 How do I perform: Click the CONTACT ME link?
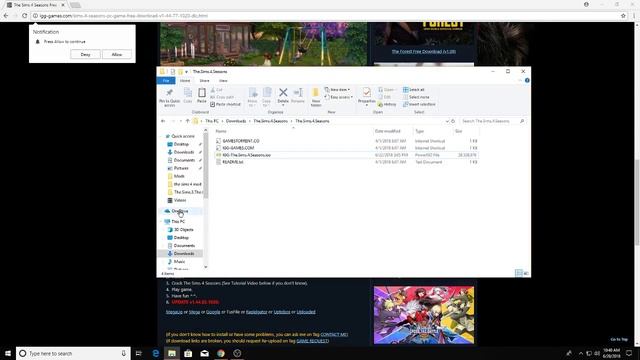click(334, 335)
